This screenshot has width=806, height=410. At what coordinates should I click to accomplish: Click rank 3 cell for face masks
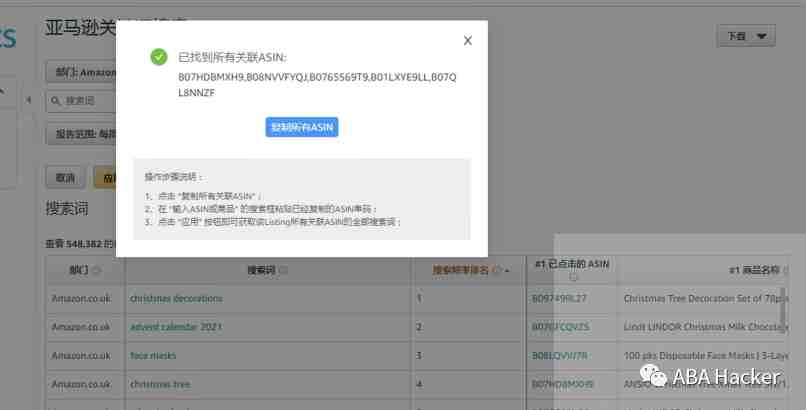[x=419, y=356]
